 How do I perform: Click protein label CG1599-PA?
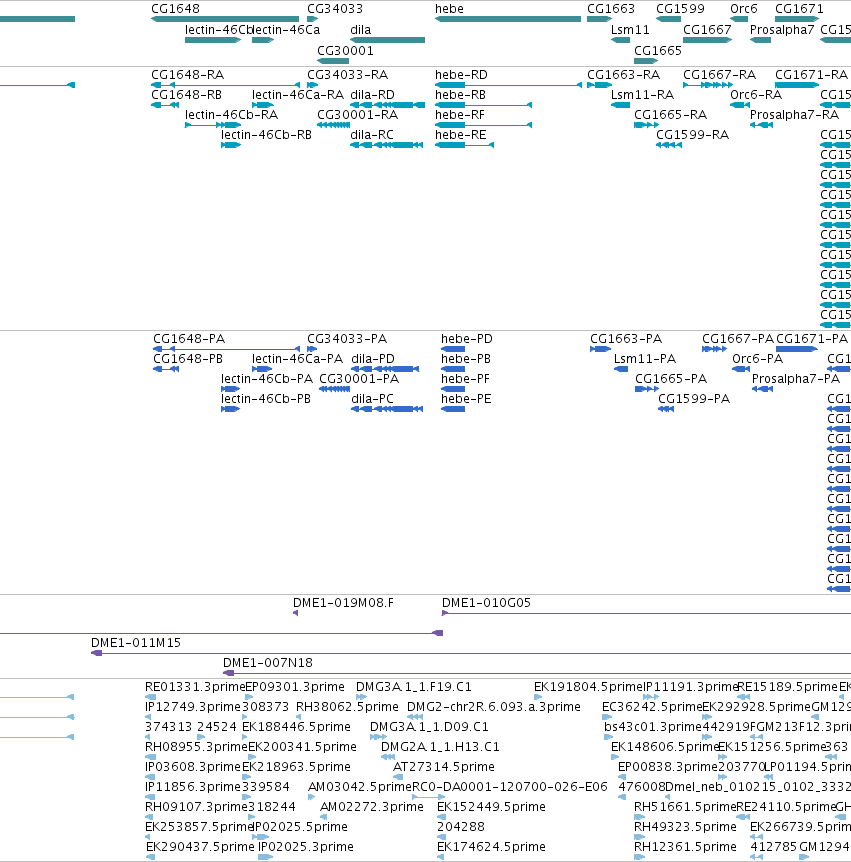(x=694, y=399)
